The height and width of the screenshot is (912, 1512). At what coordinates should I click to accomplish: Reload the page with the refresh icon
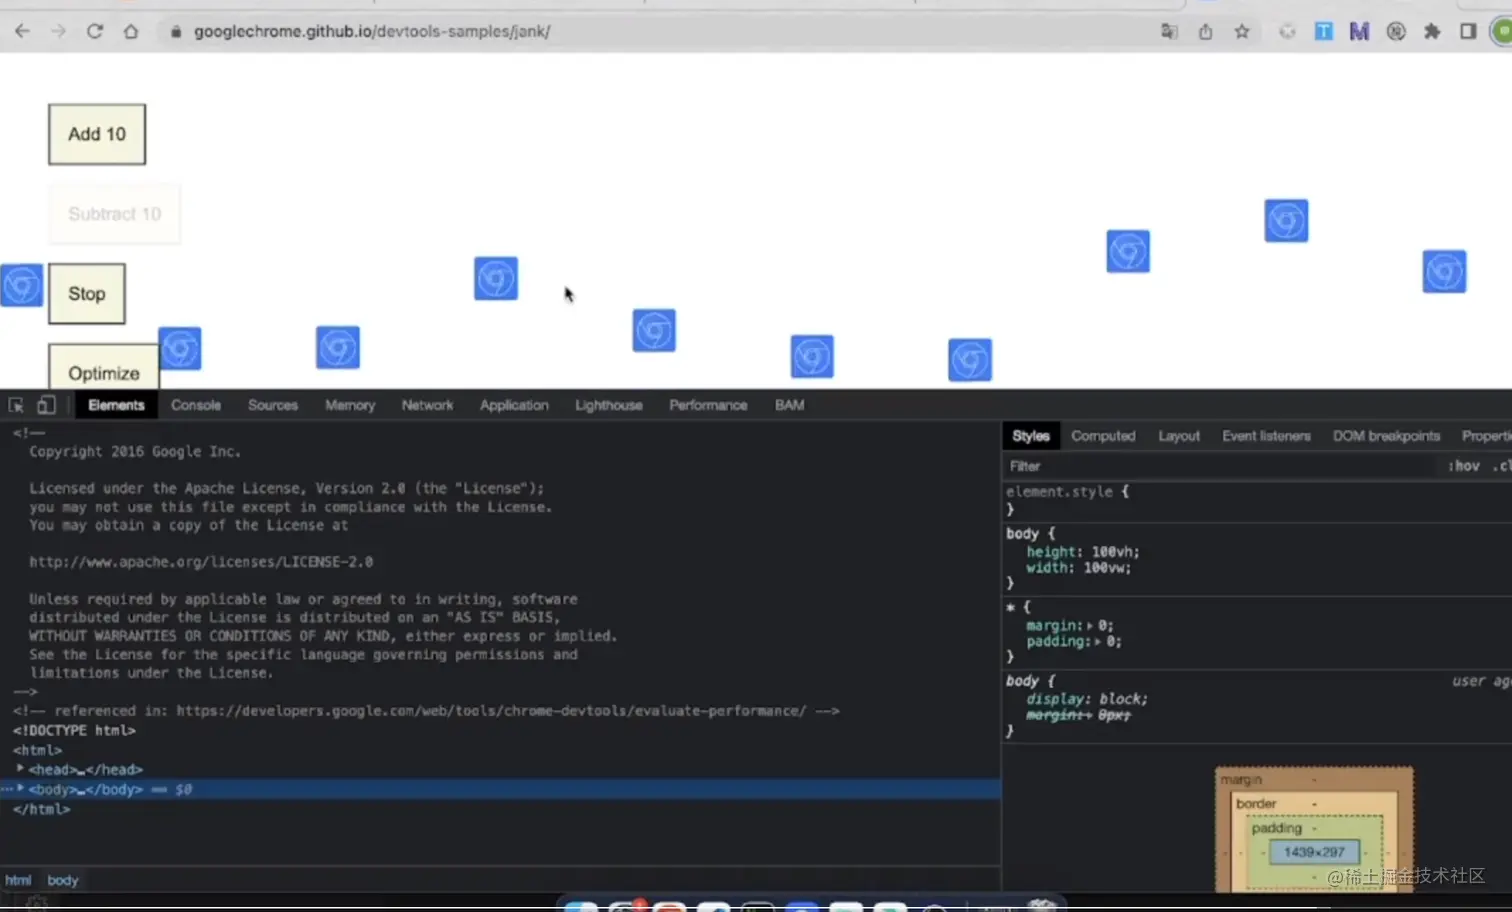click(x=95, y=31)
